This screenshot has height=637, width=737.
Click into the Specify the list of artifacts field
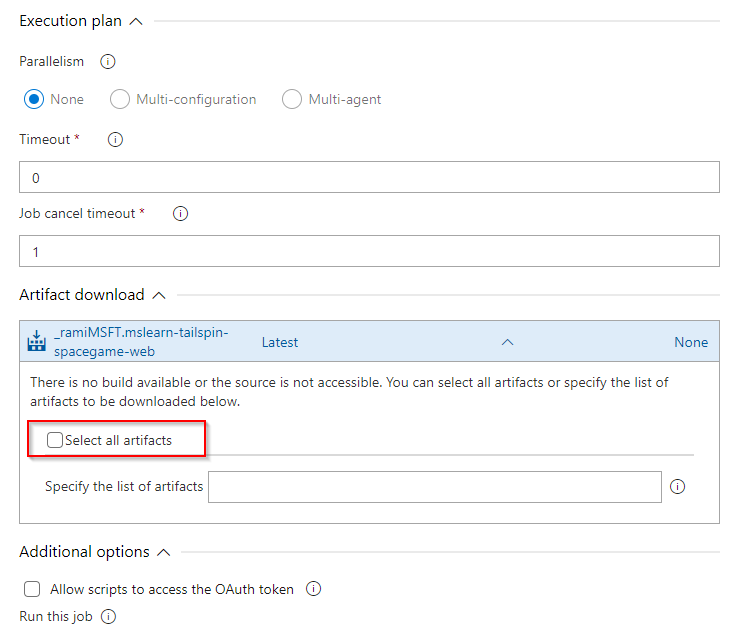pyautogui.click(x=435, y=487)
